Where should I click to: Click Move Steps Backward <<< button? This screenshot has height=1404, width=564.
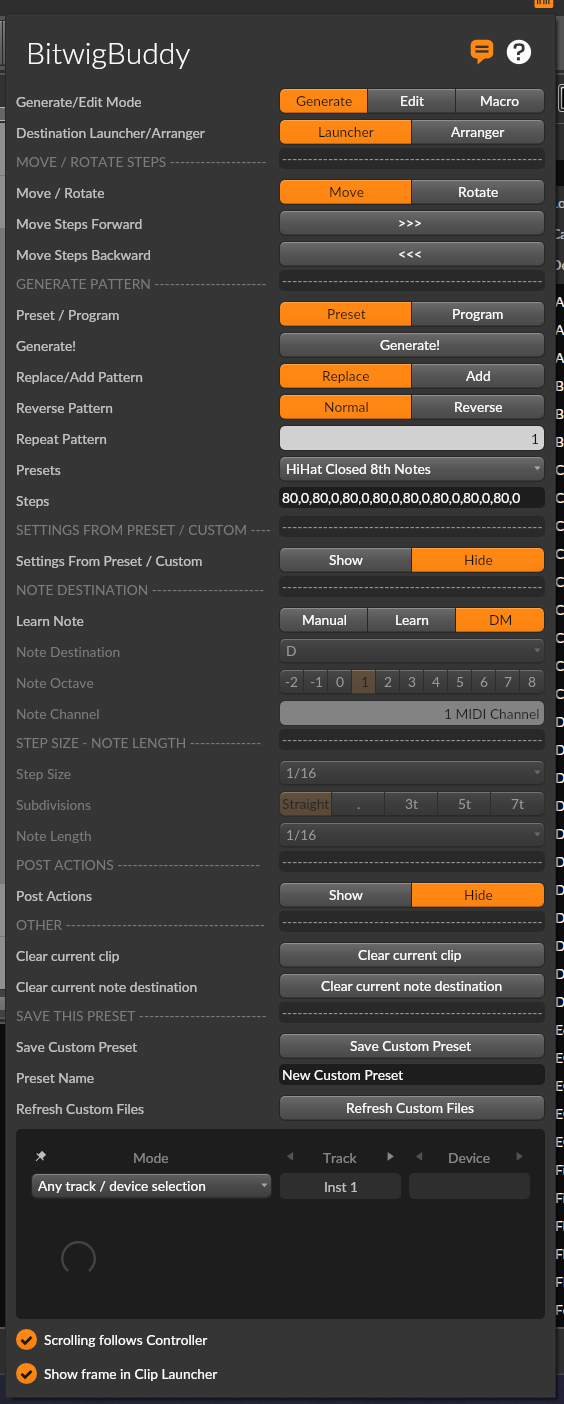pyautogui.click(x=412, y=254)
